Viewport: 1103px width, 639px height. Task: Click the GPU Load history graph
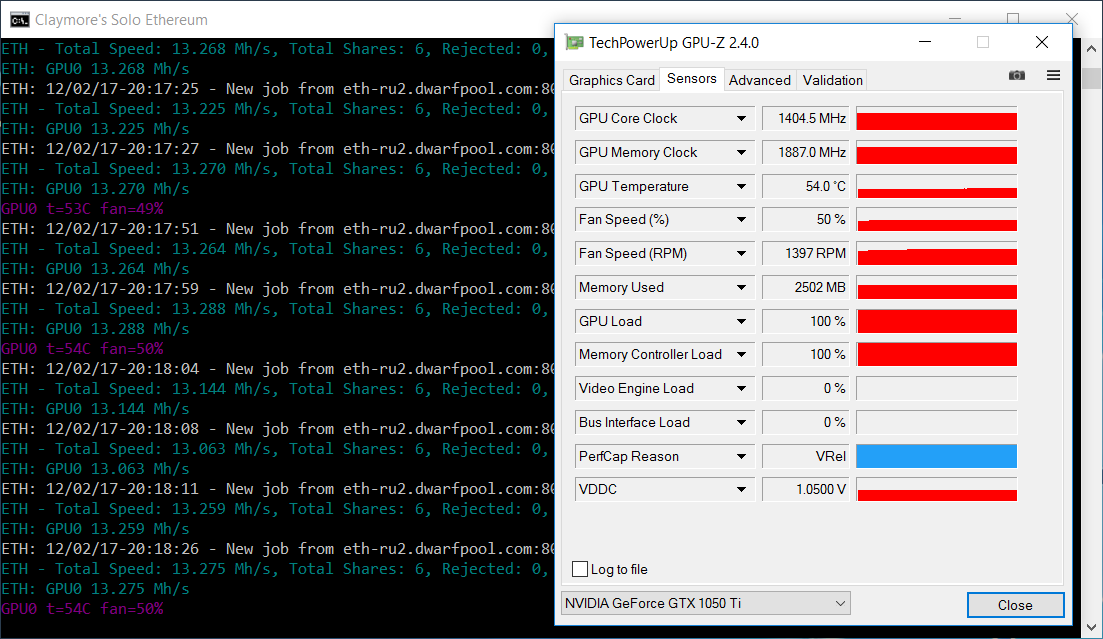pyautogui.click(x=936, y=321)
